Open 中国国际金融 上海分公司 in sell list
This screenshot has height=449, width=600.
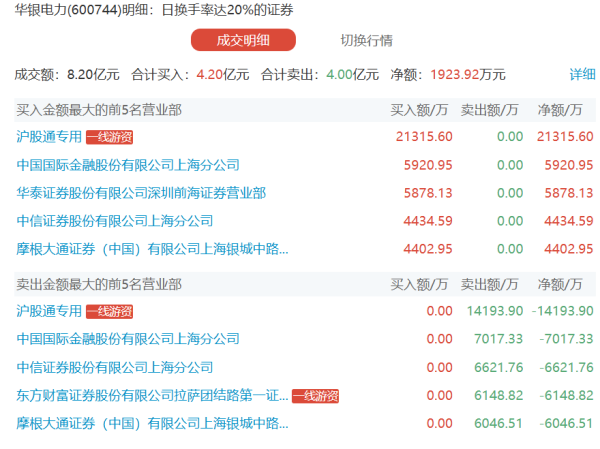128,339
